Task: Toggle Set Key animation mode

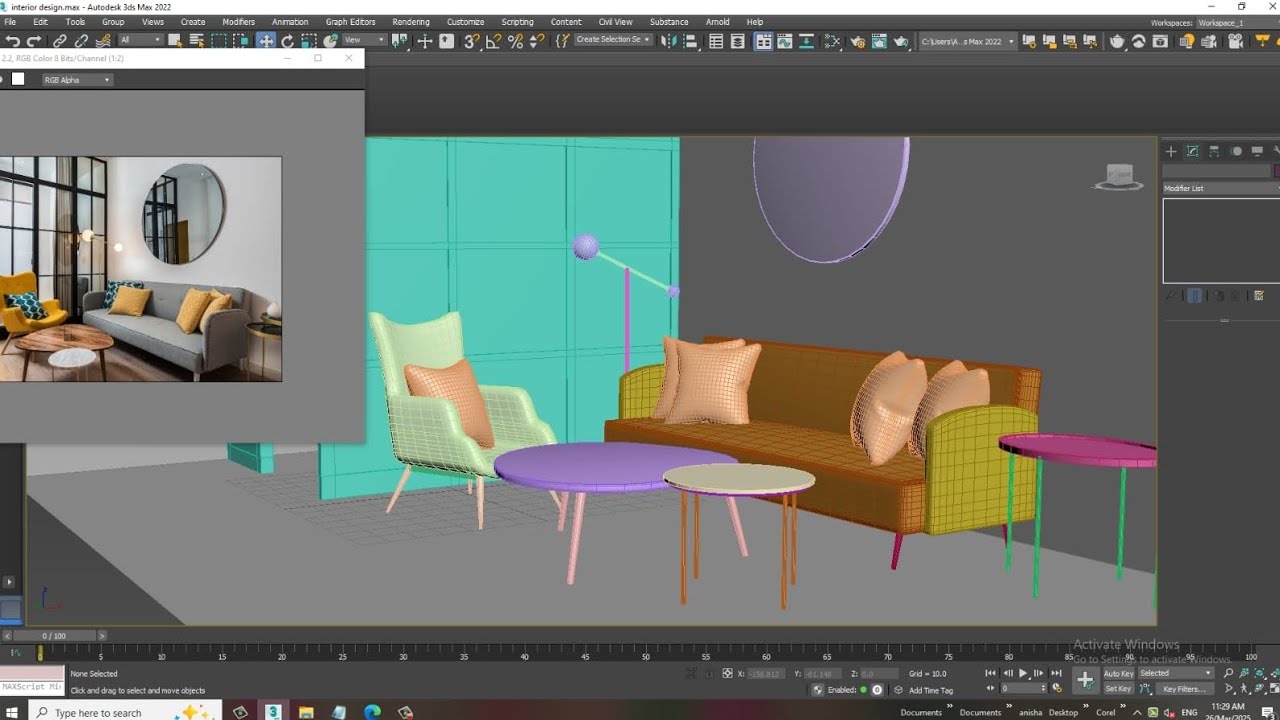Action: click(x=1118, y=688)
